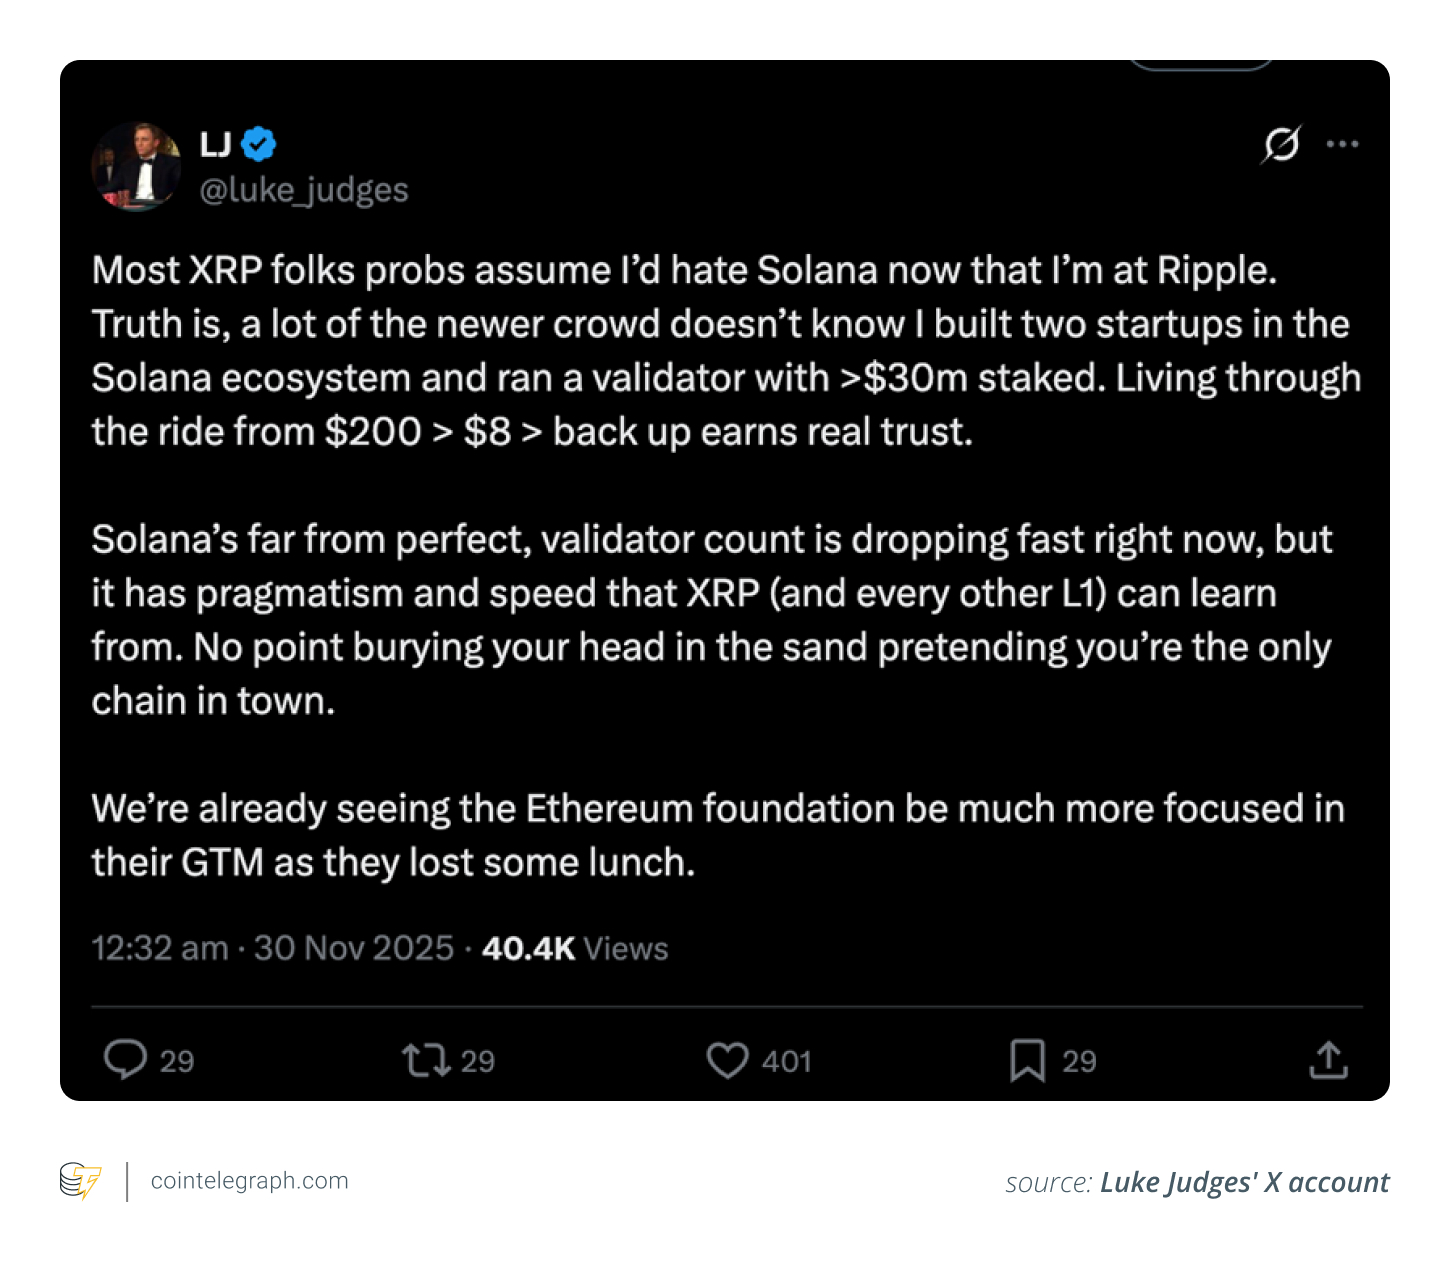This screenshot has width=1450, height=1262.
Task: Go to @luke_judges profile handle
Action: (x=305, y=189)
